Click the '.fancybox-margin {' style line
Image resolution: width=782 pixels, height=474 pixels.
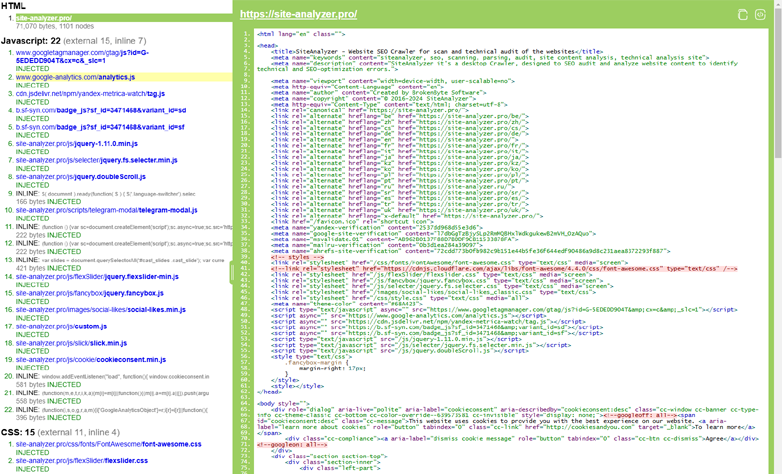click(317, 363)
